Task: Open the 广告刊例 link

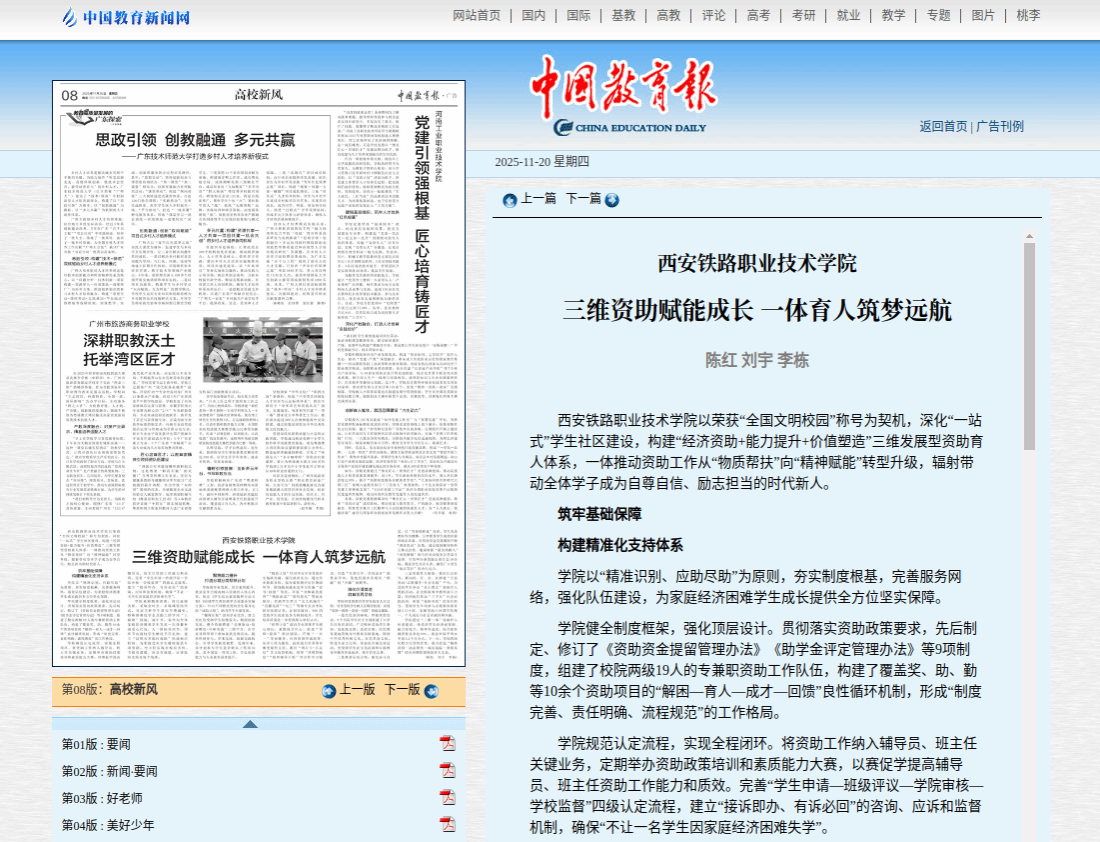Action: tap(1000, 126)
